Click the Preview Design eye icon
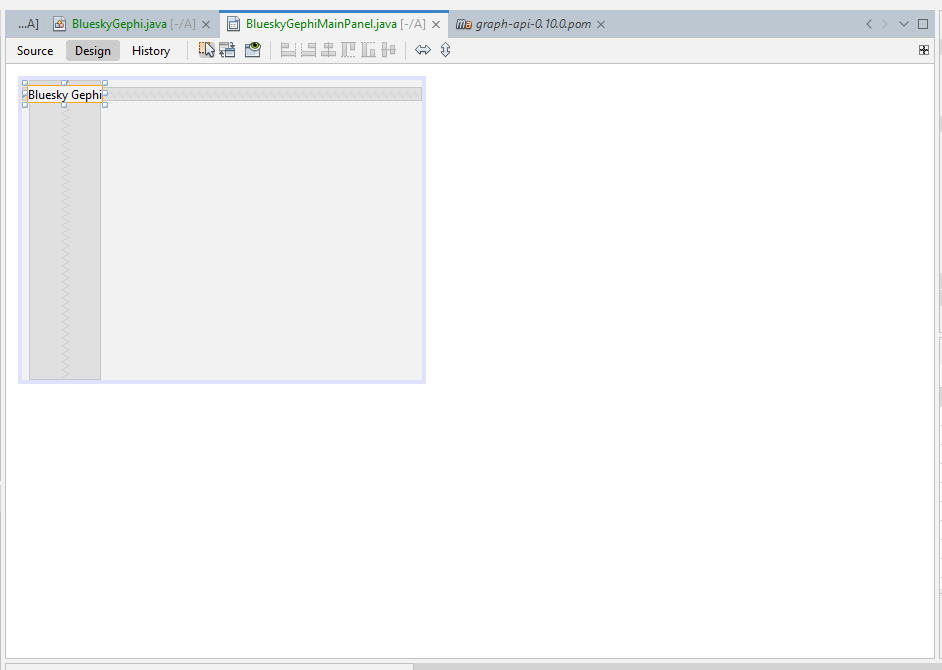 pos(253,50)
